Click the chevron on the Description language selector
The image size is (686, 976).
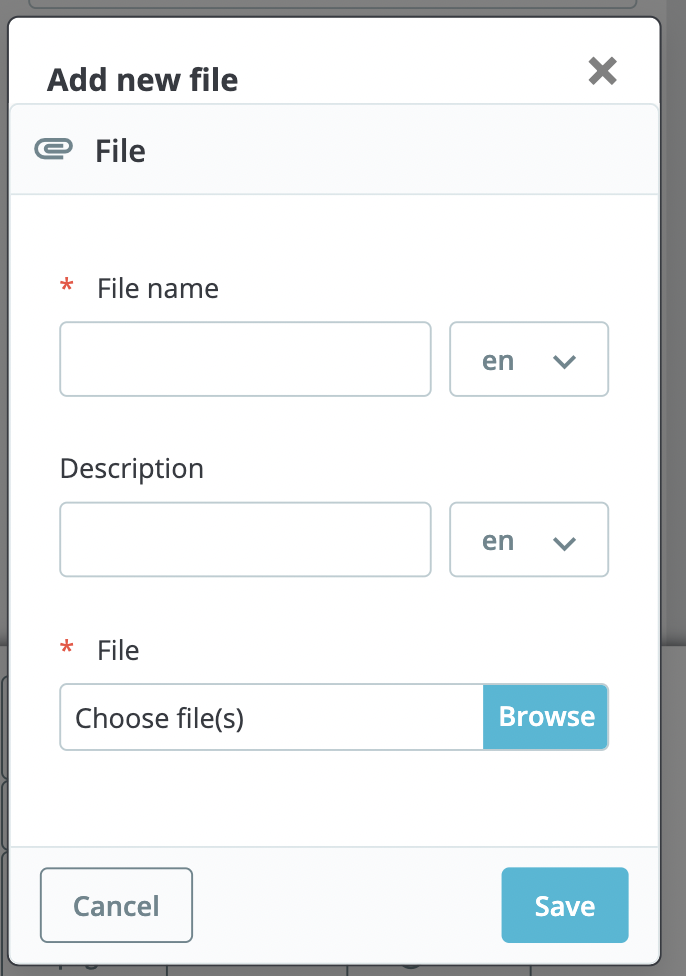[564, 540]
